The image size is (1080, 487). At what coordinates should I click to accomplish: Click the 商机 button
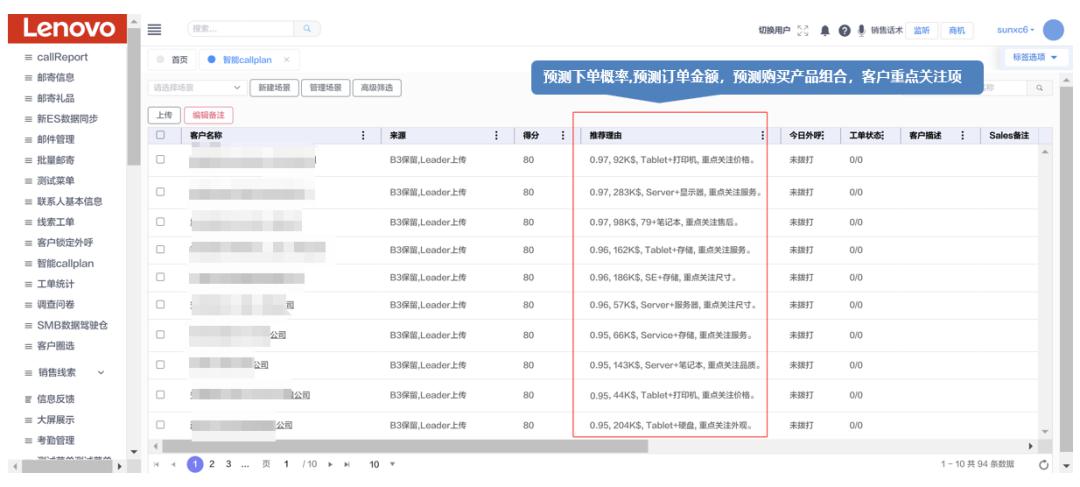(957, 30)
